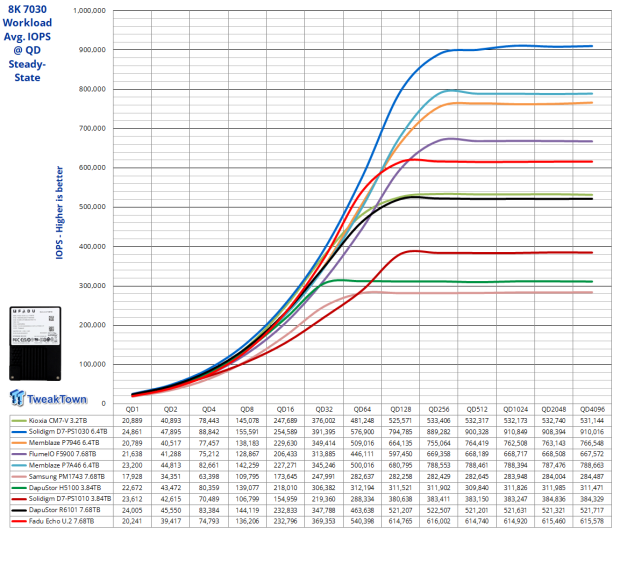Click the IOPS - Higher is better axis label

click(59, 213)
